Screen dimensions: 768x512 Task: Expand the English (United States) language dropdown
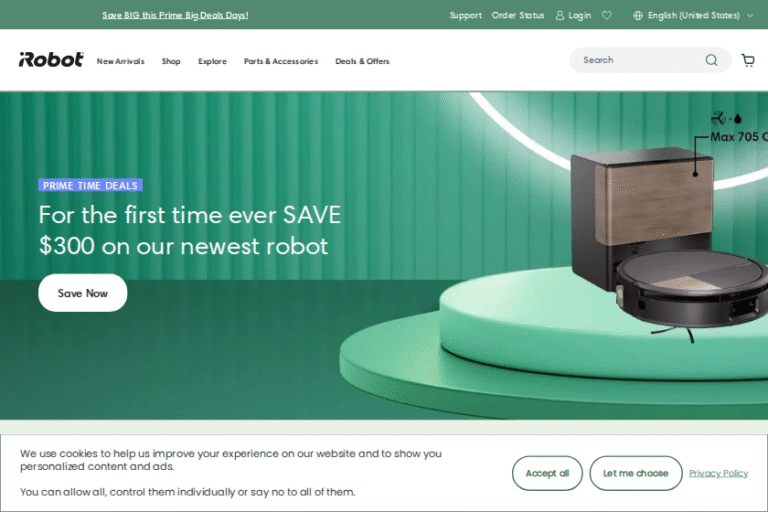[693, 16]
